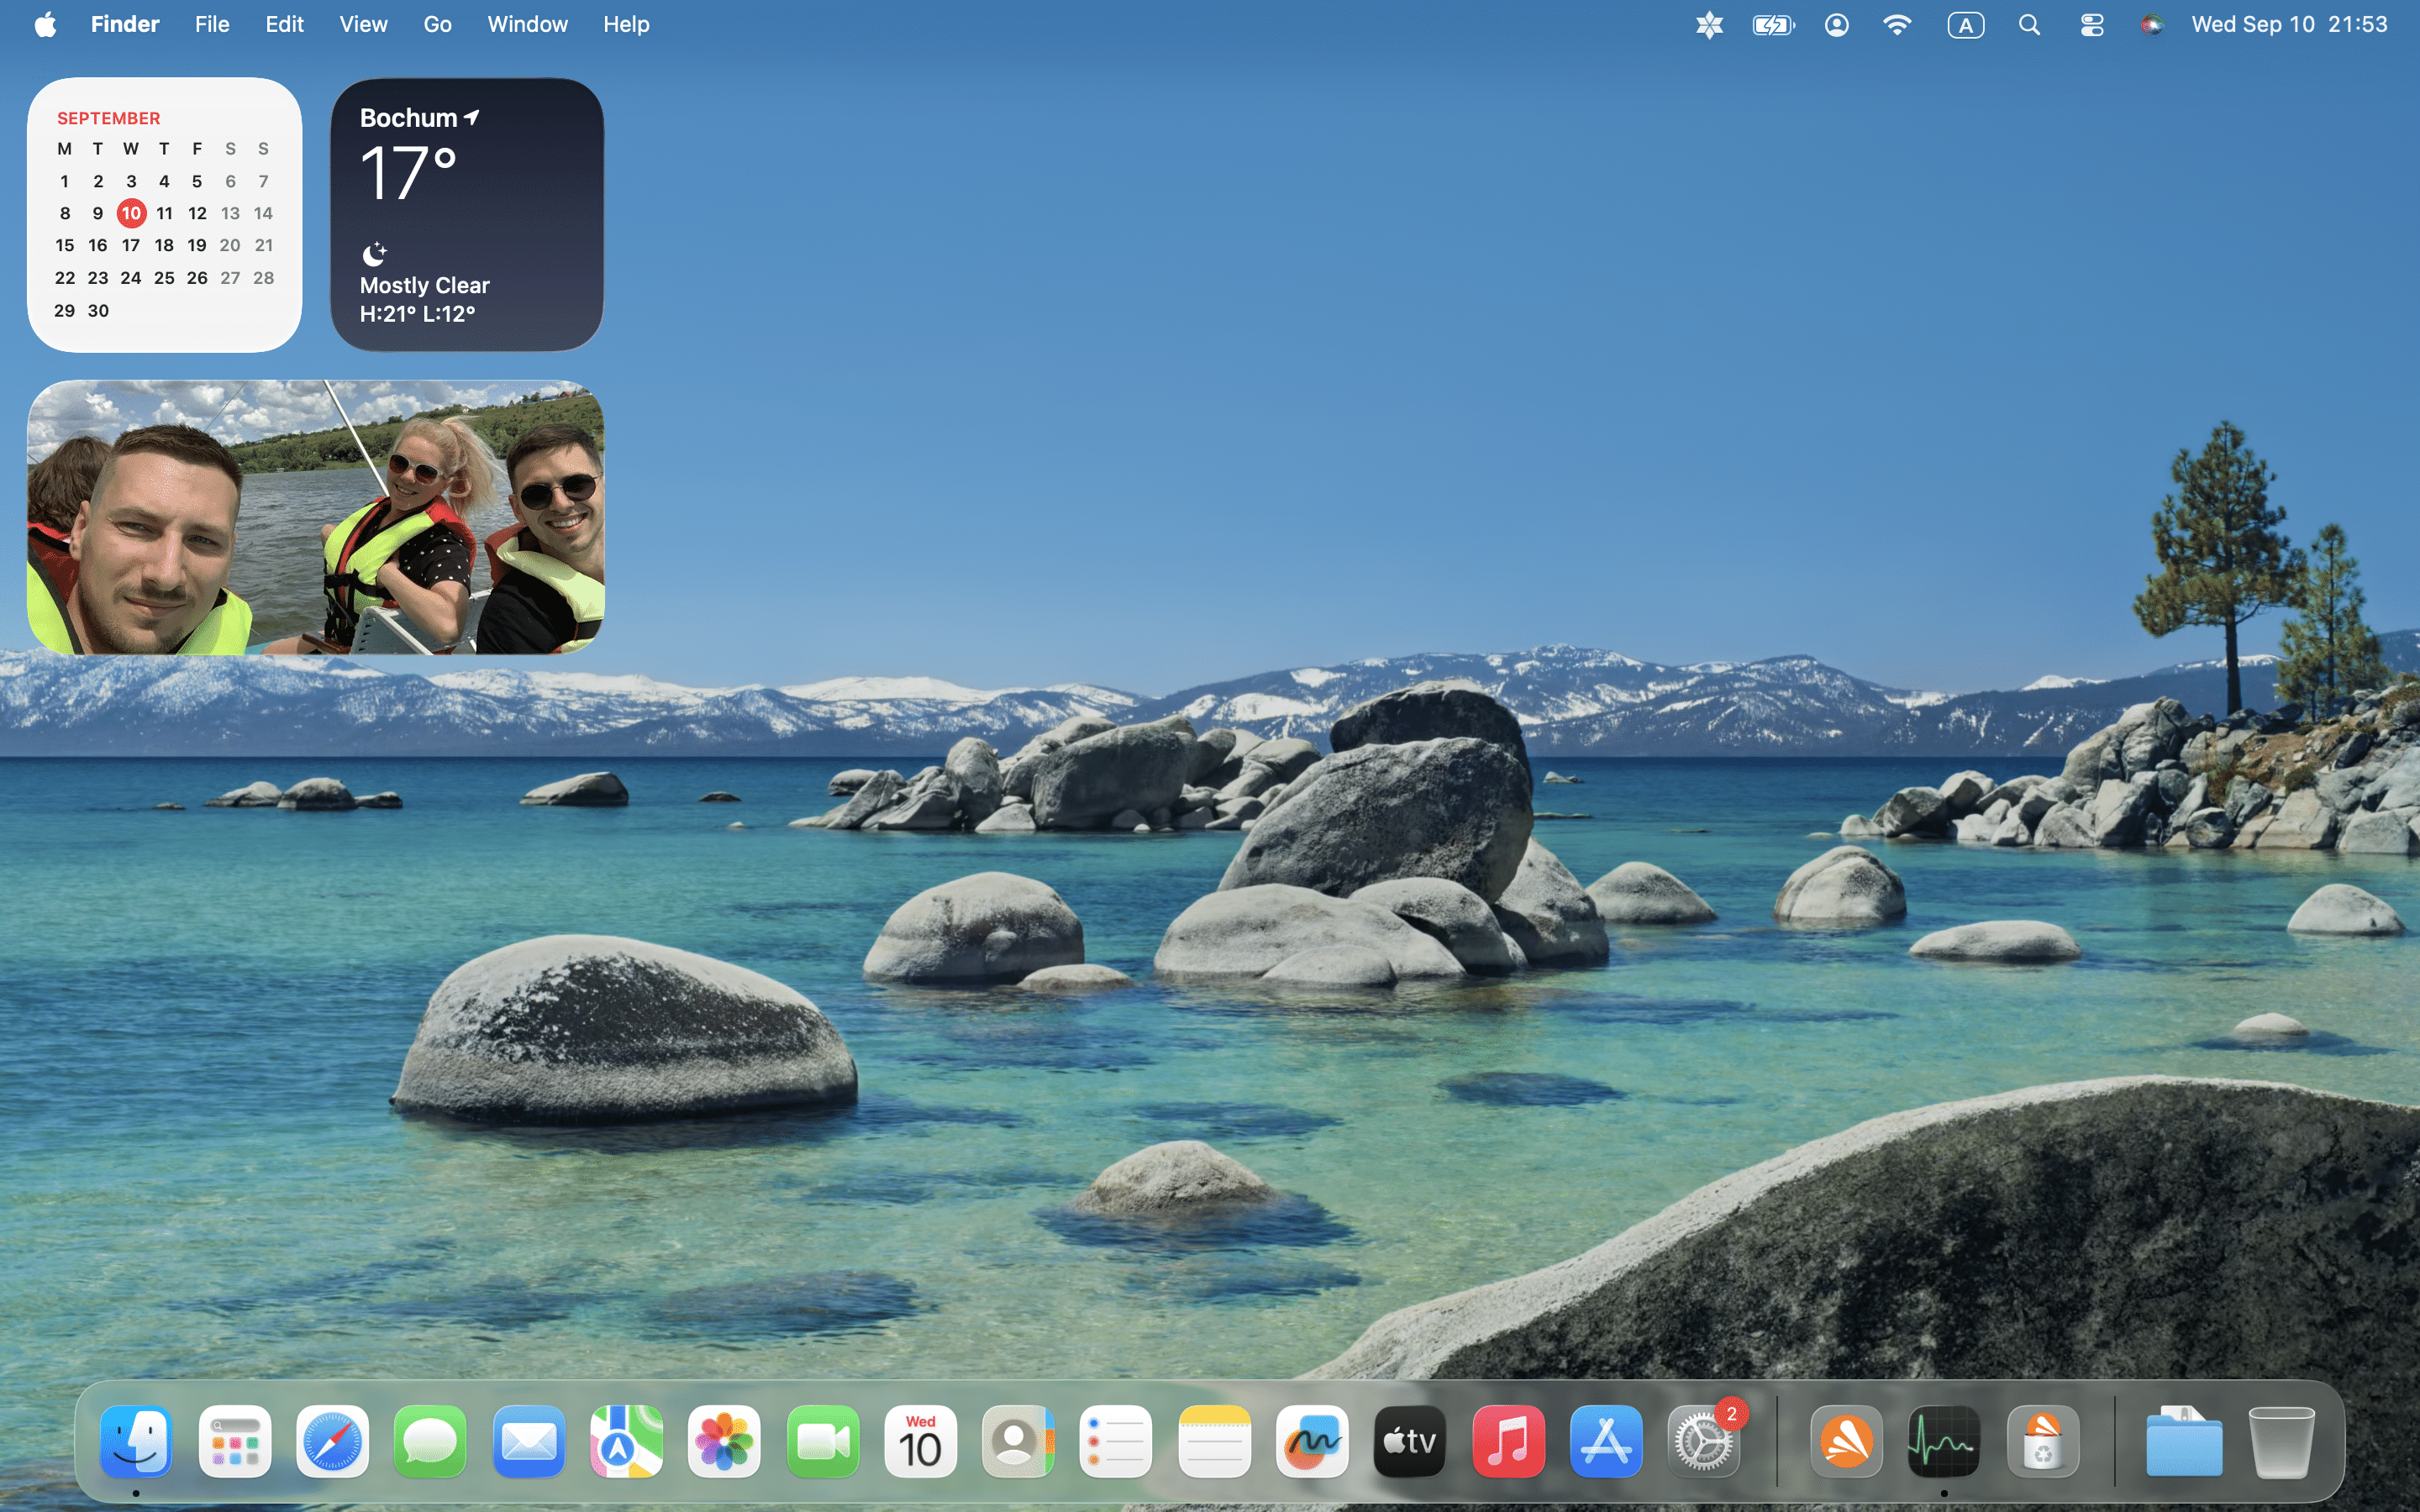Click the user account icon in the menu bar
Viewport: 2420px width, 1512px height.
tap(1836, 25)
